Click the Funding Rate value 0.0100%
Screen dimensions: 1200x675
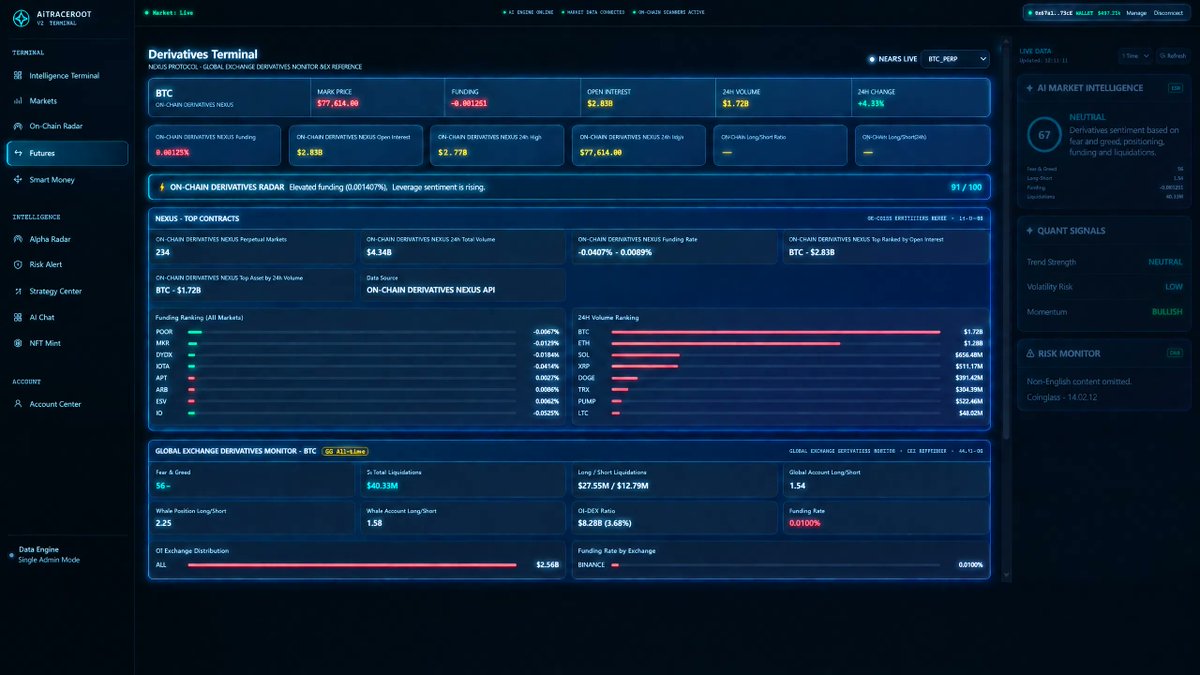[805, 522]
